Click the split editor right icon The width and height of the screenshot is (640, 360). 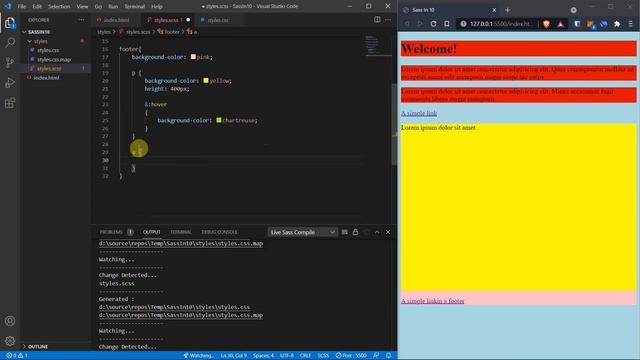click(377, 20)
